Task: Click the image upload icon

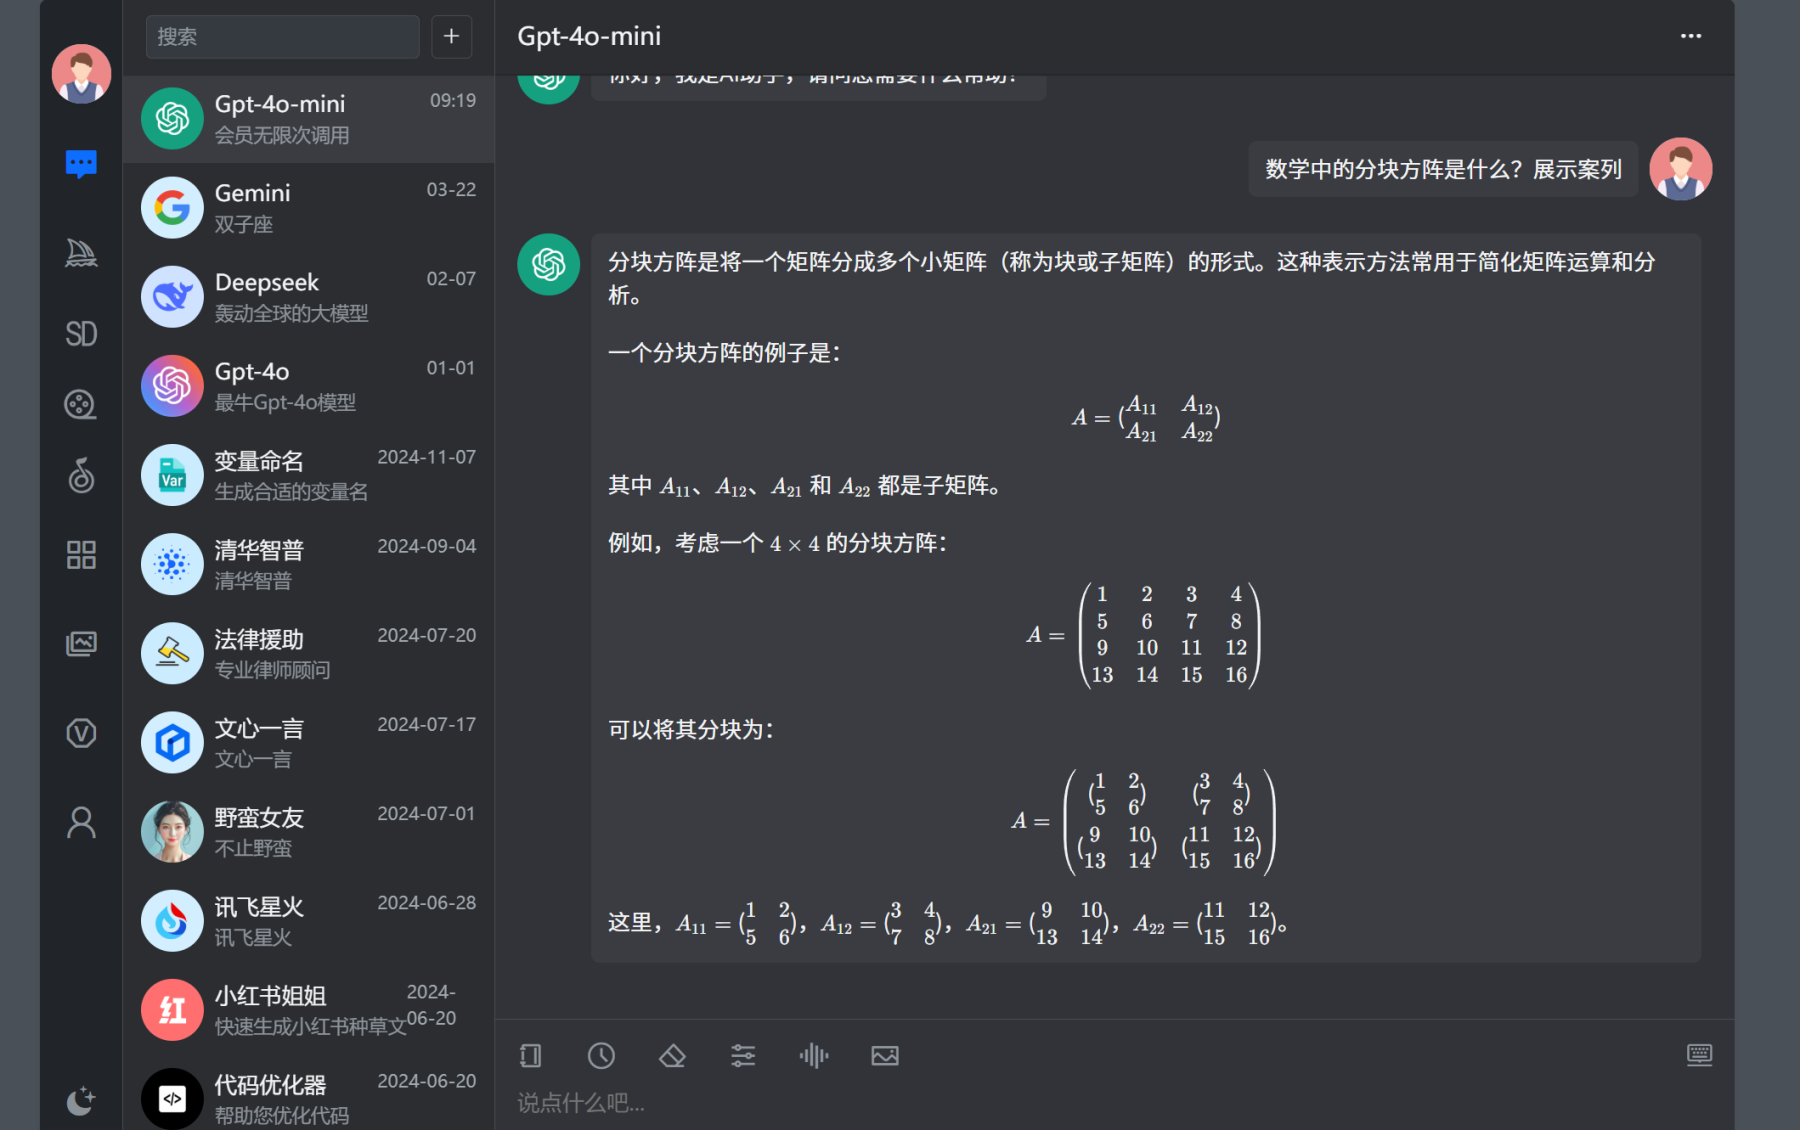Action: (x=885, y=1055)
